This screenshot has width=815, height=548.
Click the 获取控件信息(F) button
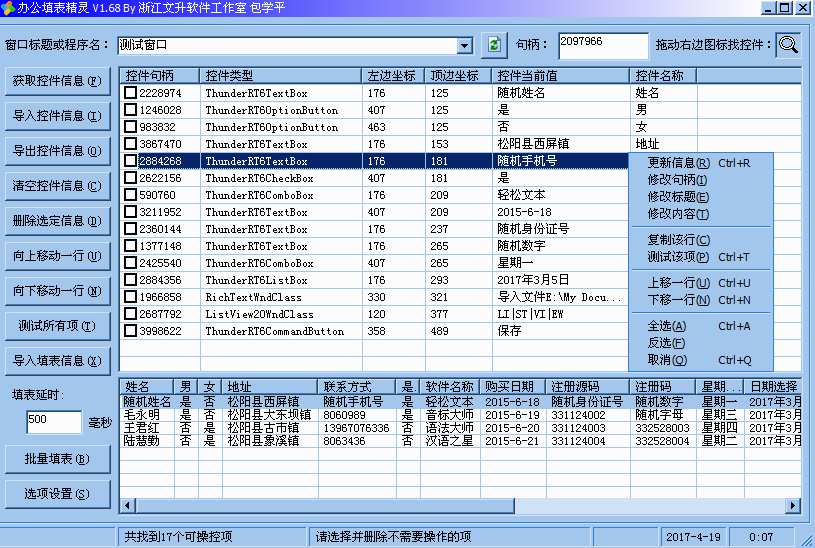[x=58, y=81]
